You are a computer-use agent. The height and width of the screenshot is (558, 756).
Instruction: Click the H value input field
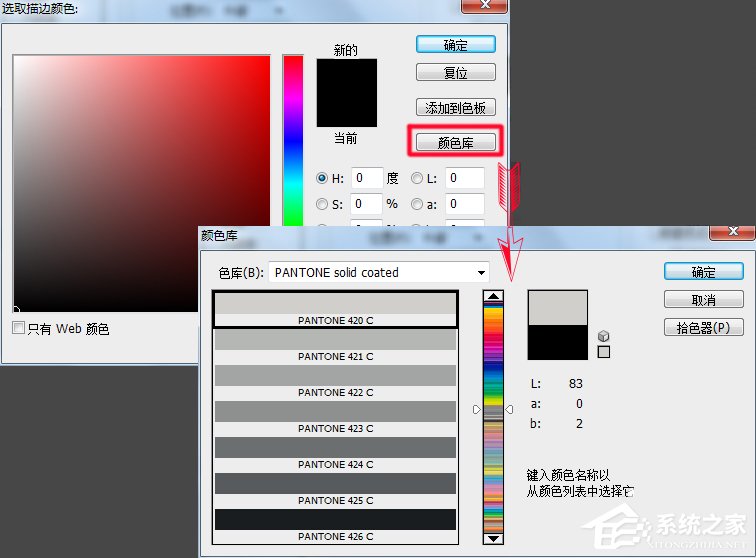[366, 178]
